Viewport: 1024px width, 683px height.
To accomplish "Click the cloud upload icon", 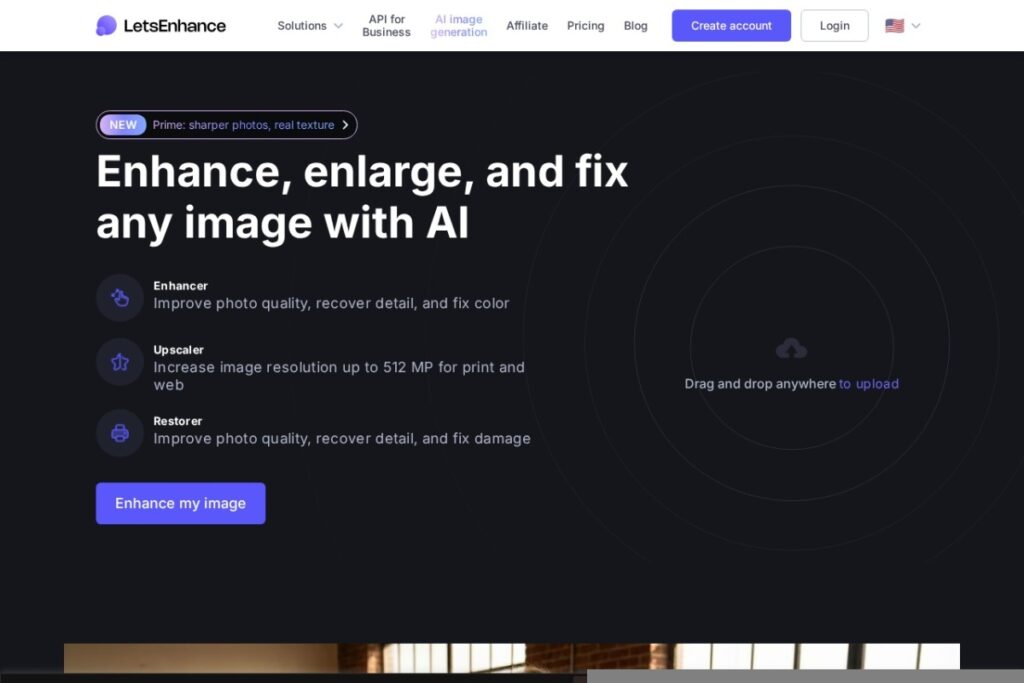I will [x=791, y=349].
